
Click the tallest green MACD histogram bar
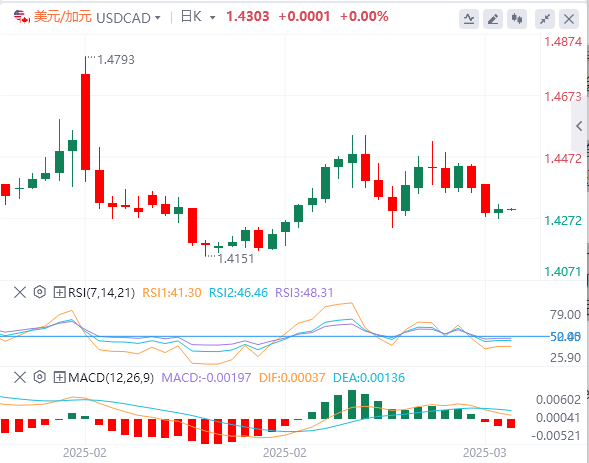352,404
